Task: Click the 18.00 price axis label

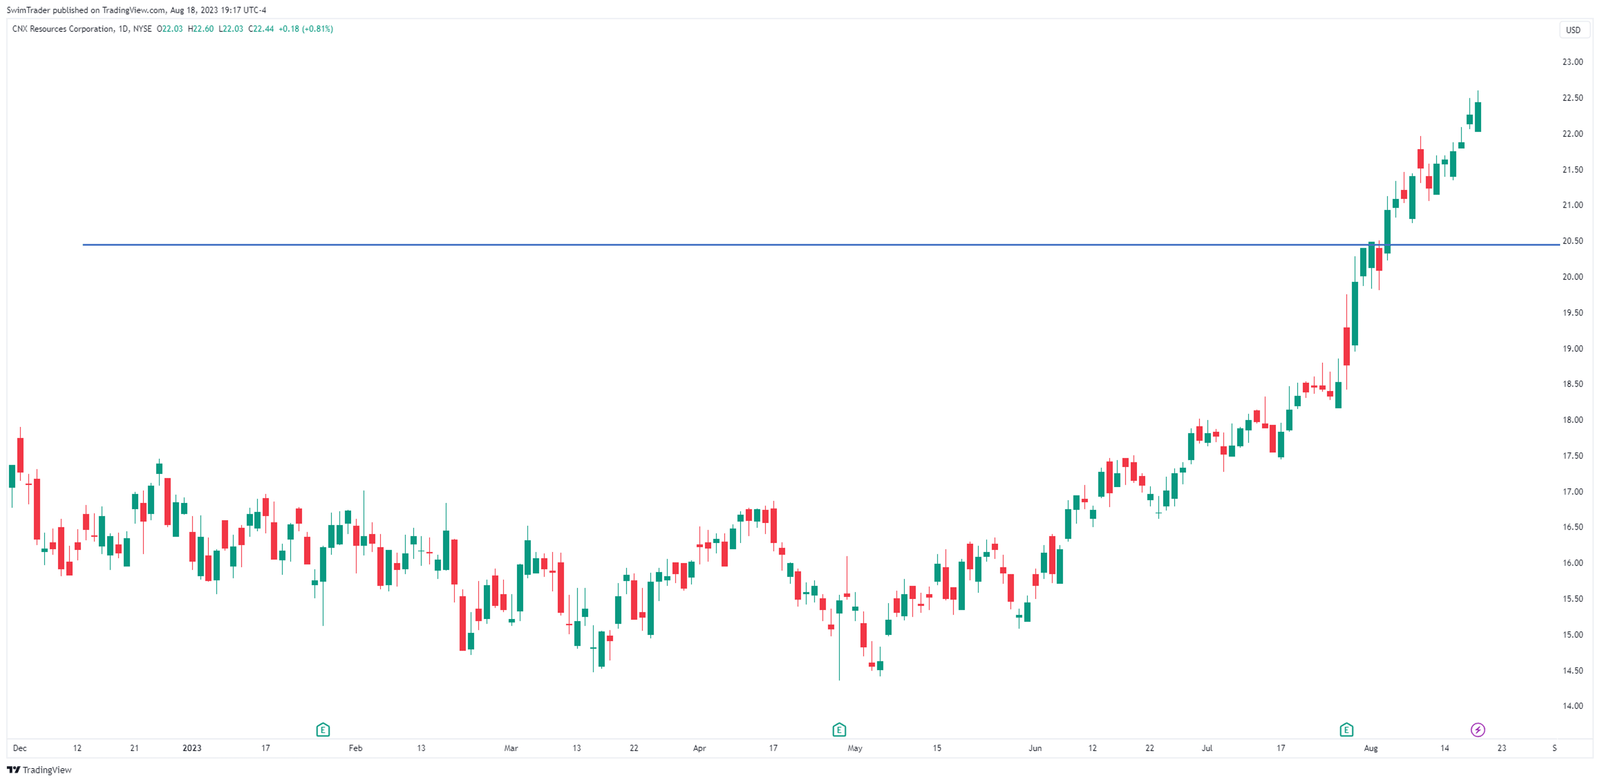Action: 1573,420
